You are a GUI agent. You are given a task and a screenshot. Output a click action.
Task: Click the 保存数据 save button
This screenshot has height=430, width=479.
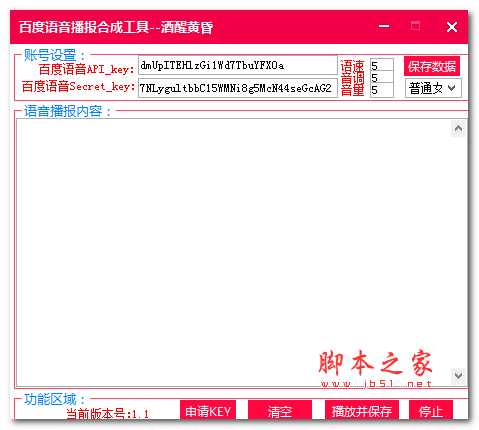point(432,66)
